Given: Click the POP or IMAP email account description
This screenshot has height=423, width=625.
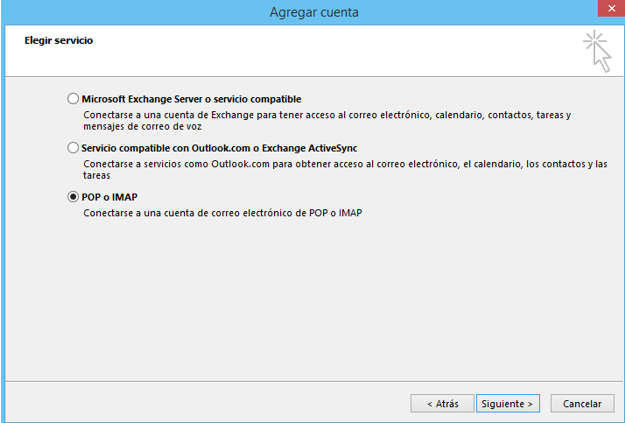Looking at the screenshot, I should tap(221, 213).
